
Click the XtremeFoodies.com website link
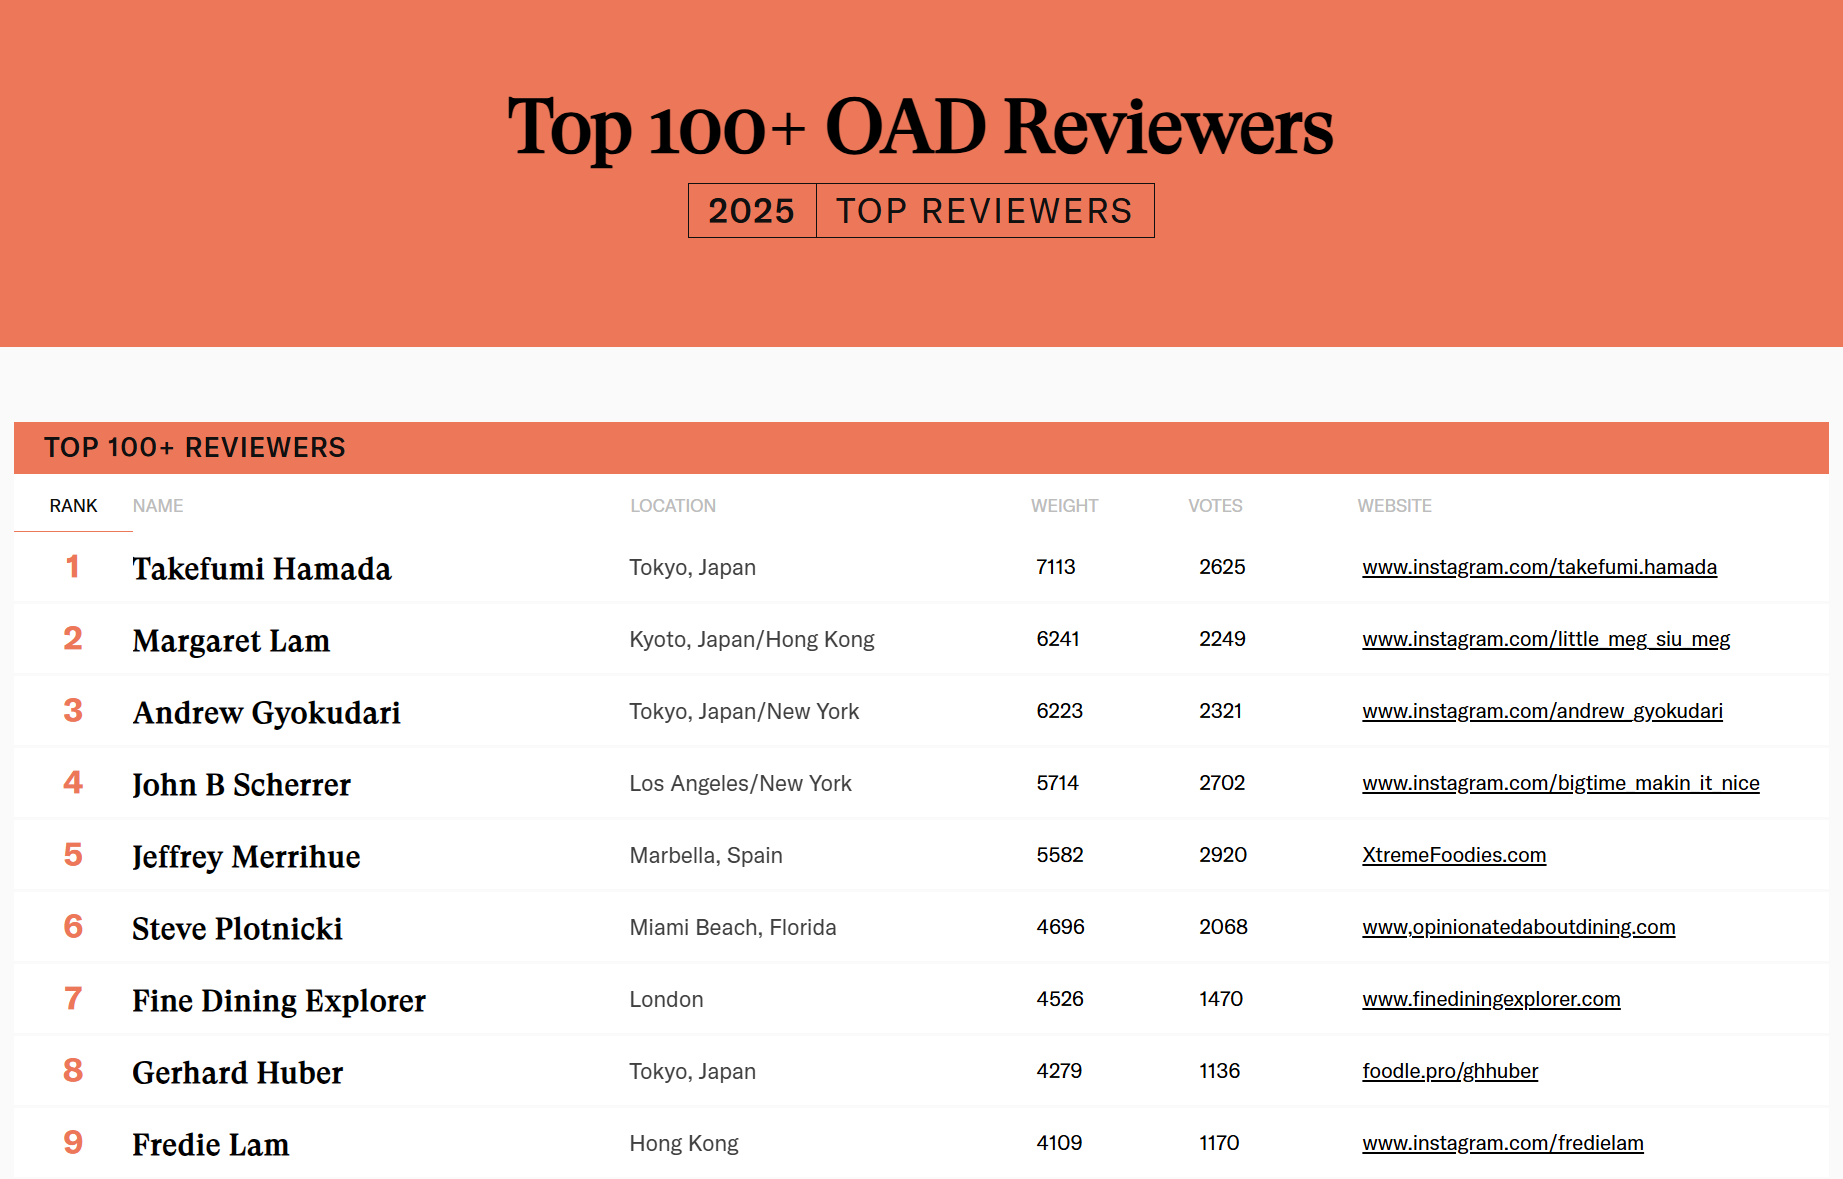(1453, 855)
